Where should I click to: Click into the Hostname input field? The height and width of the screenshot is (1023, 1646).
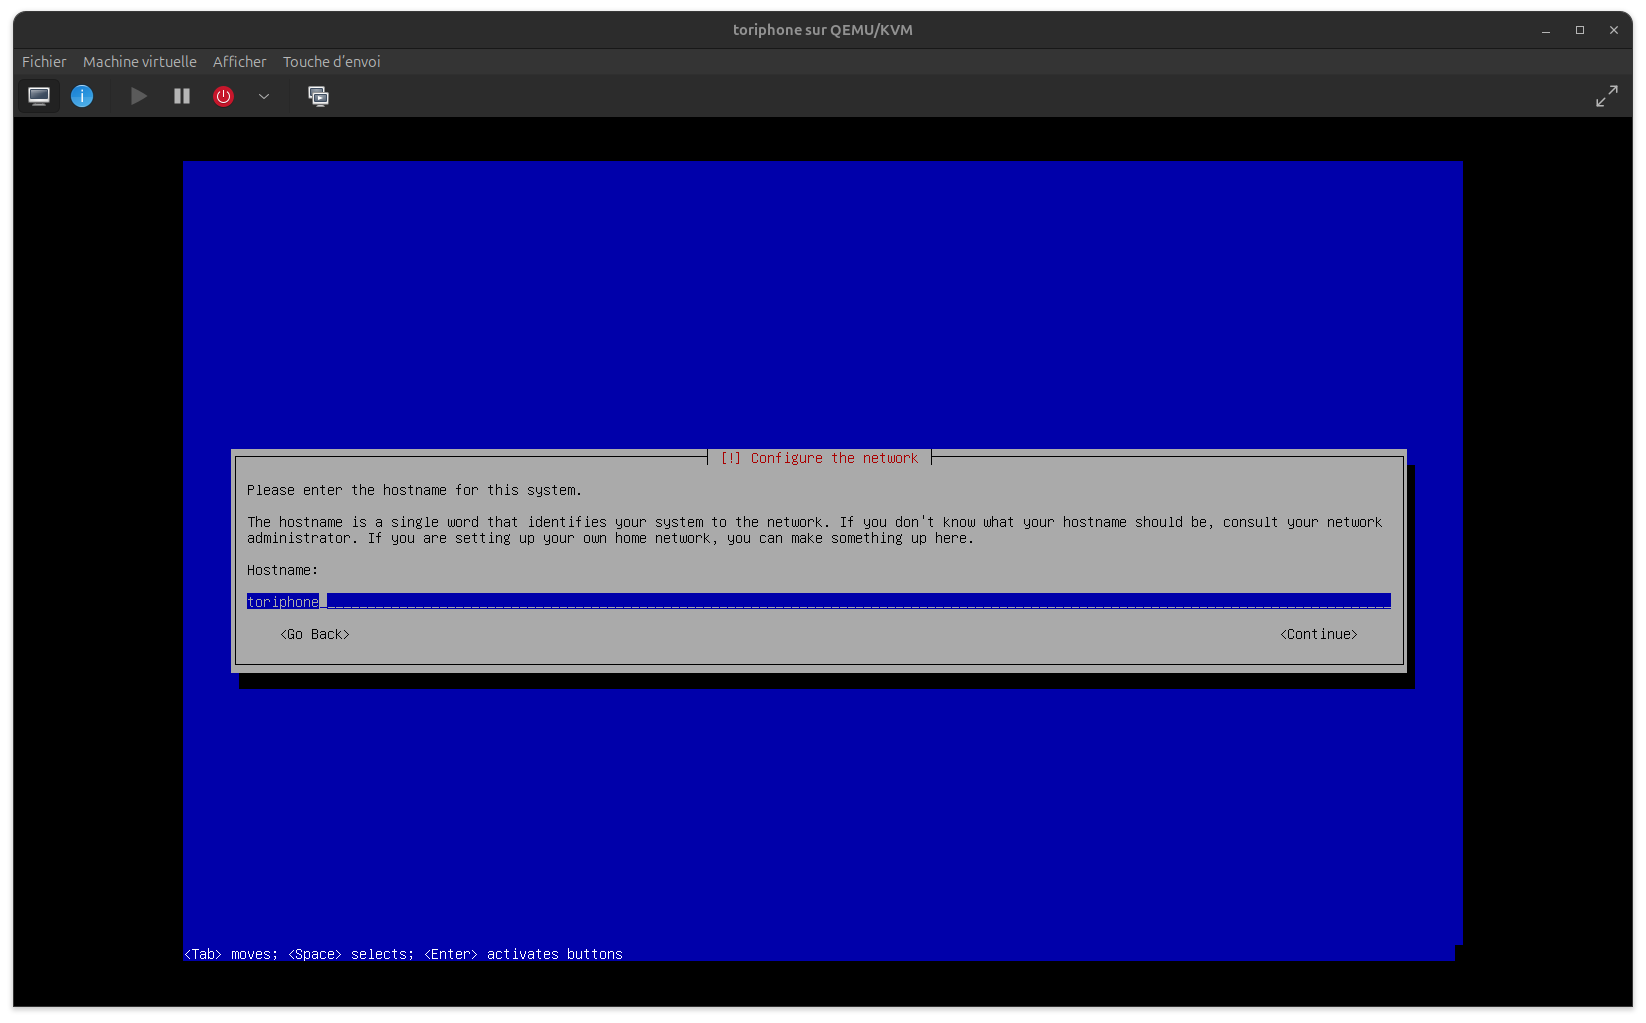pyautogui.click(x=818, y=601)
